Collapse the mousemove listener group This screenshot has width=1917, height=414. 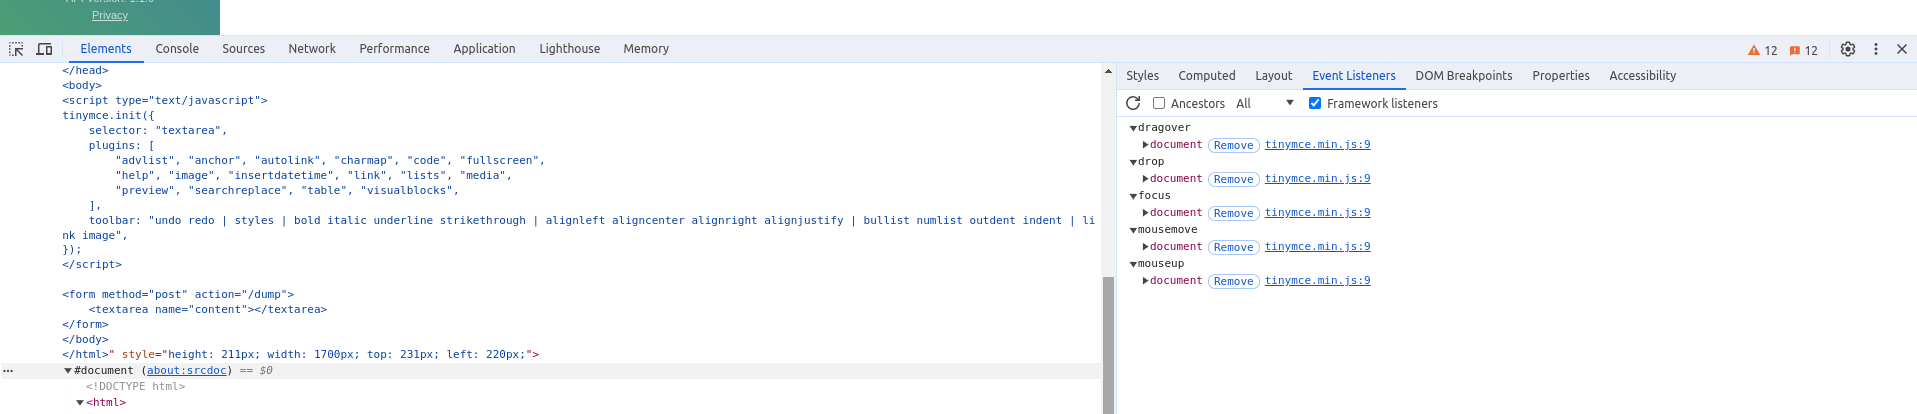[1133, 230]
